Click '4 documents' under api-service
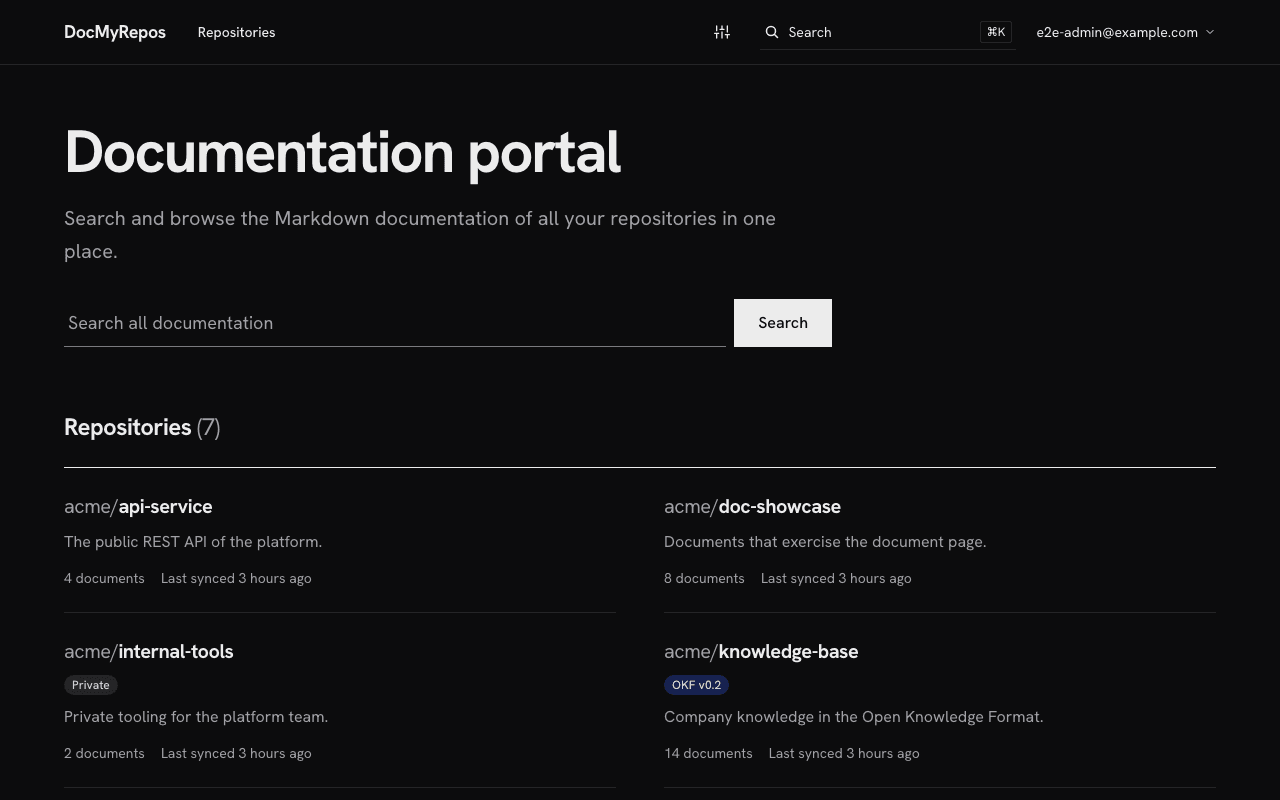The width and height of the screenshot is (1280, 800). coord(104,578)
